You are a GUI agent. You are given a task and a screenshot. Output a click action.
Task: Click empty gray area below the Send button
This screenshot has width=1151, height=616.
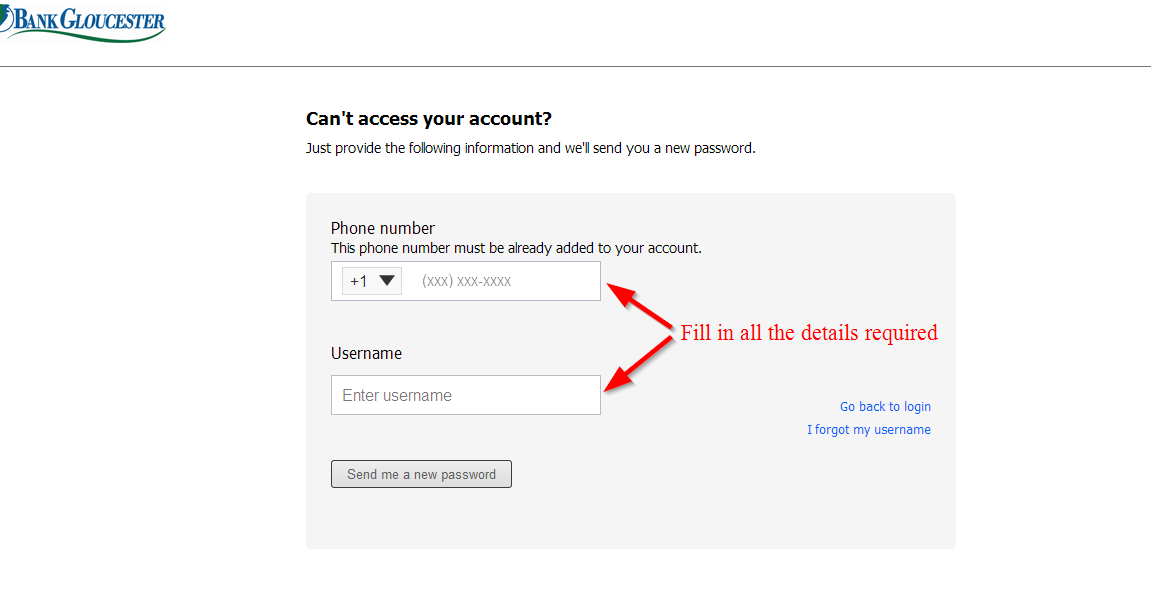click(x=631, y=519)
